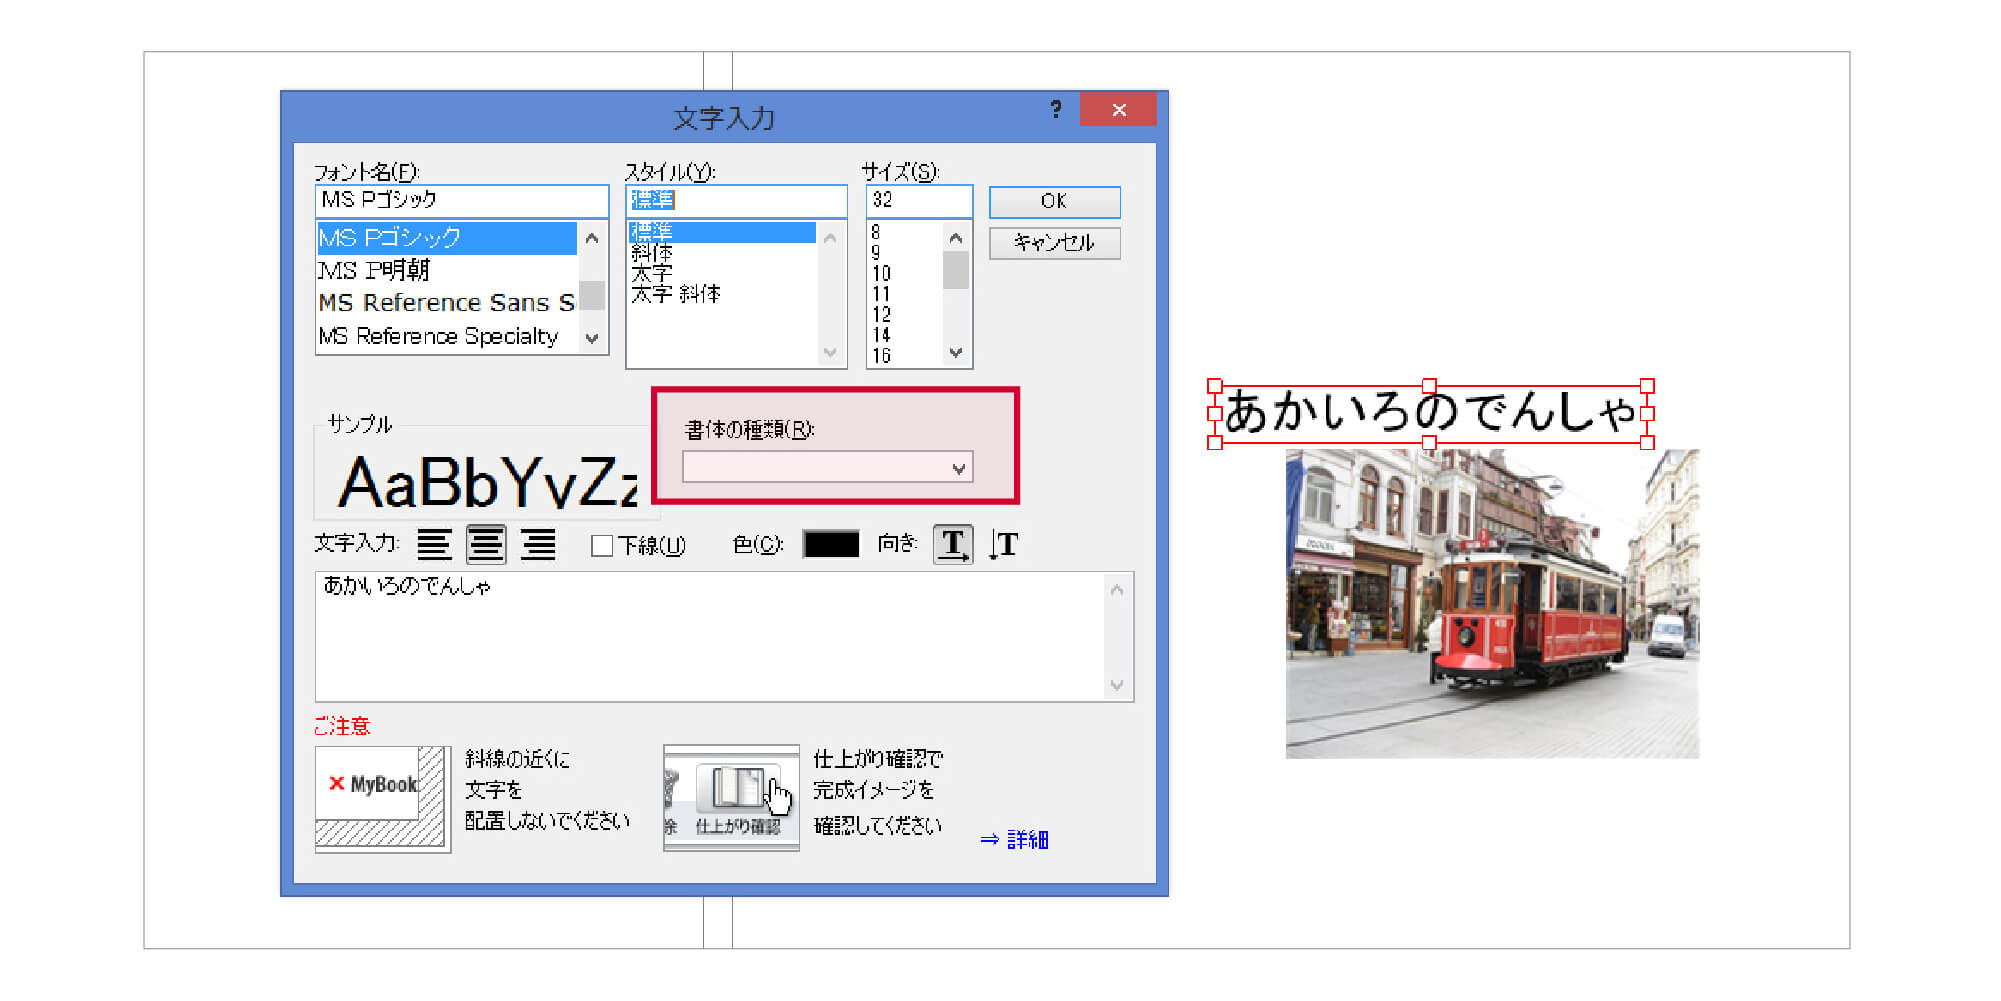Choose vertical text direction icon
Screen dimensions: 2001x1001
(1004, 545)
